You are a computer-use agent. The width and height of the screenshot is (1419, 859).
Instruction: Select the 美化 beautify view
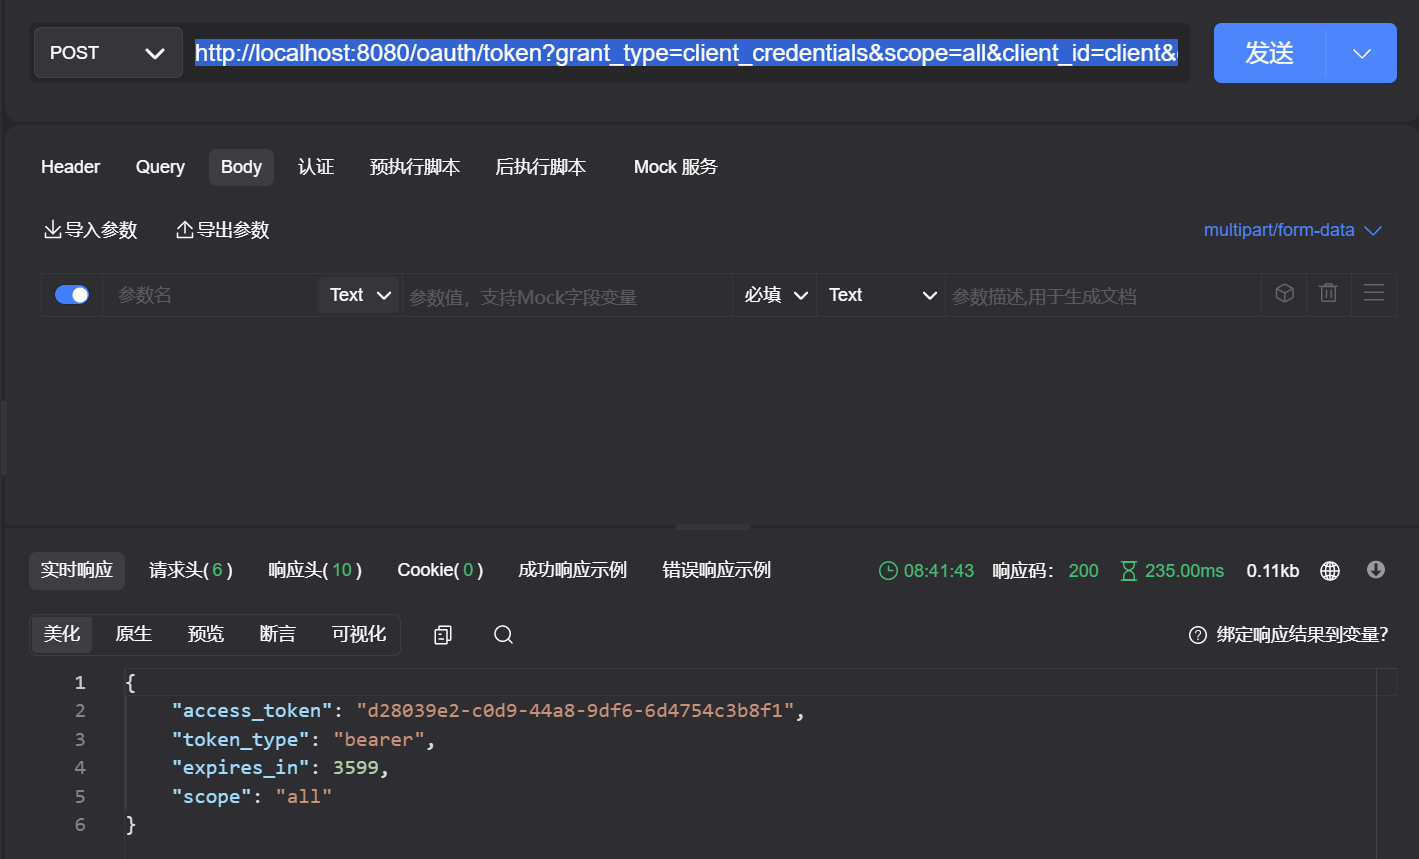(x=62, y=634)
